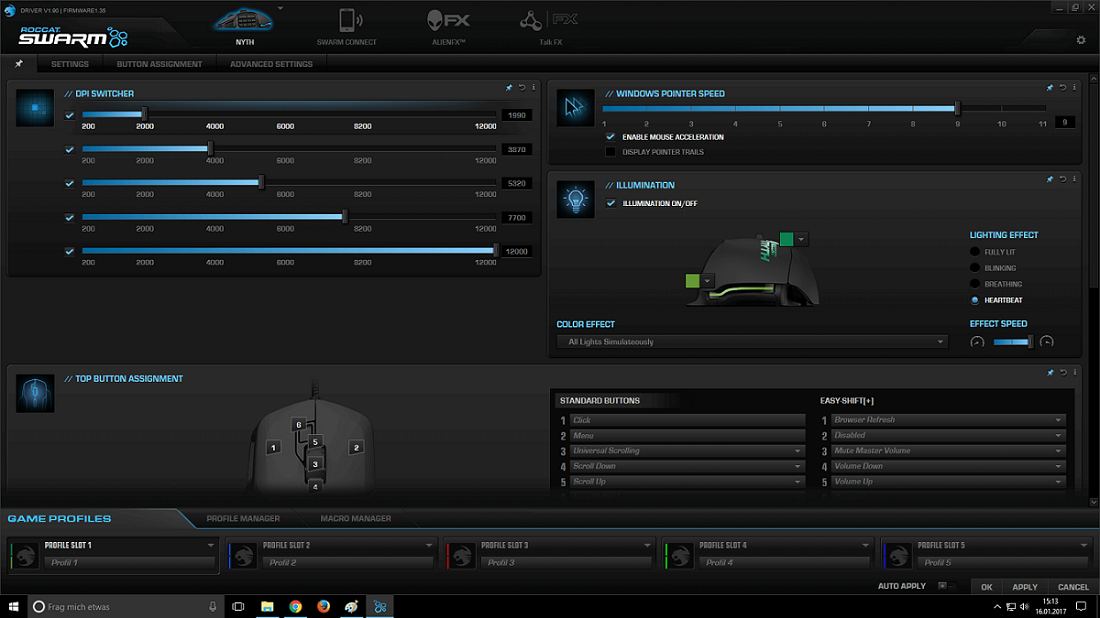This screenshot has width=1100, height=618.
Task: Switch to Settings tab
Action: click(x=69, y=64)
